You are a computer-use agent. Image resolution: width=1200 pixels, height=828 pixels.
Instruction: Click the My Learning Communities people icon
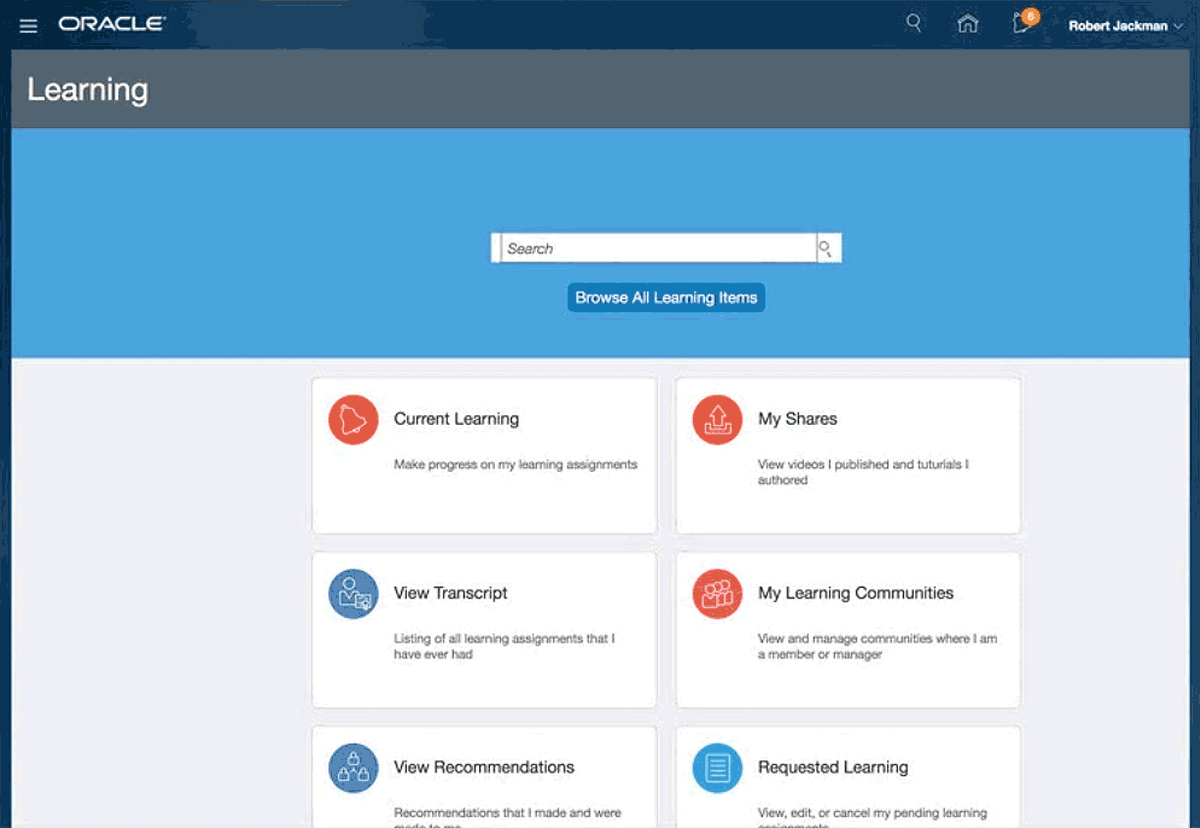(717, 594)
